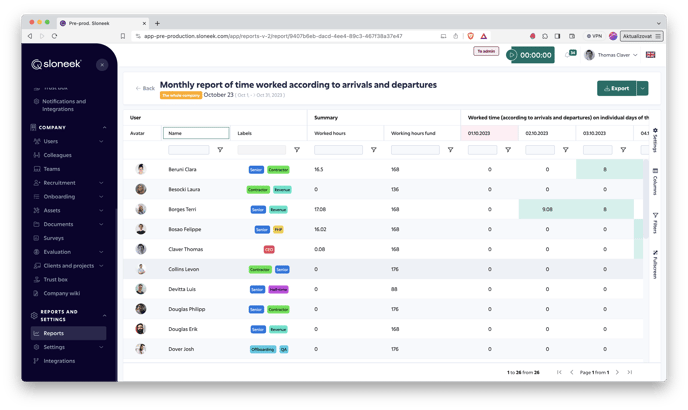
Task: Collapse REPORTS AND SETTINGS section
Action: click(104, 316)
